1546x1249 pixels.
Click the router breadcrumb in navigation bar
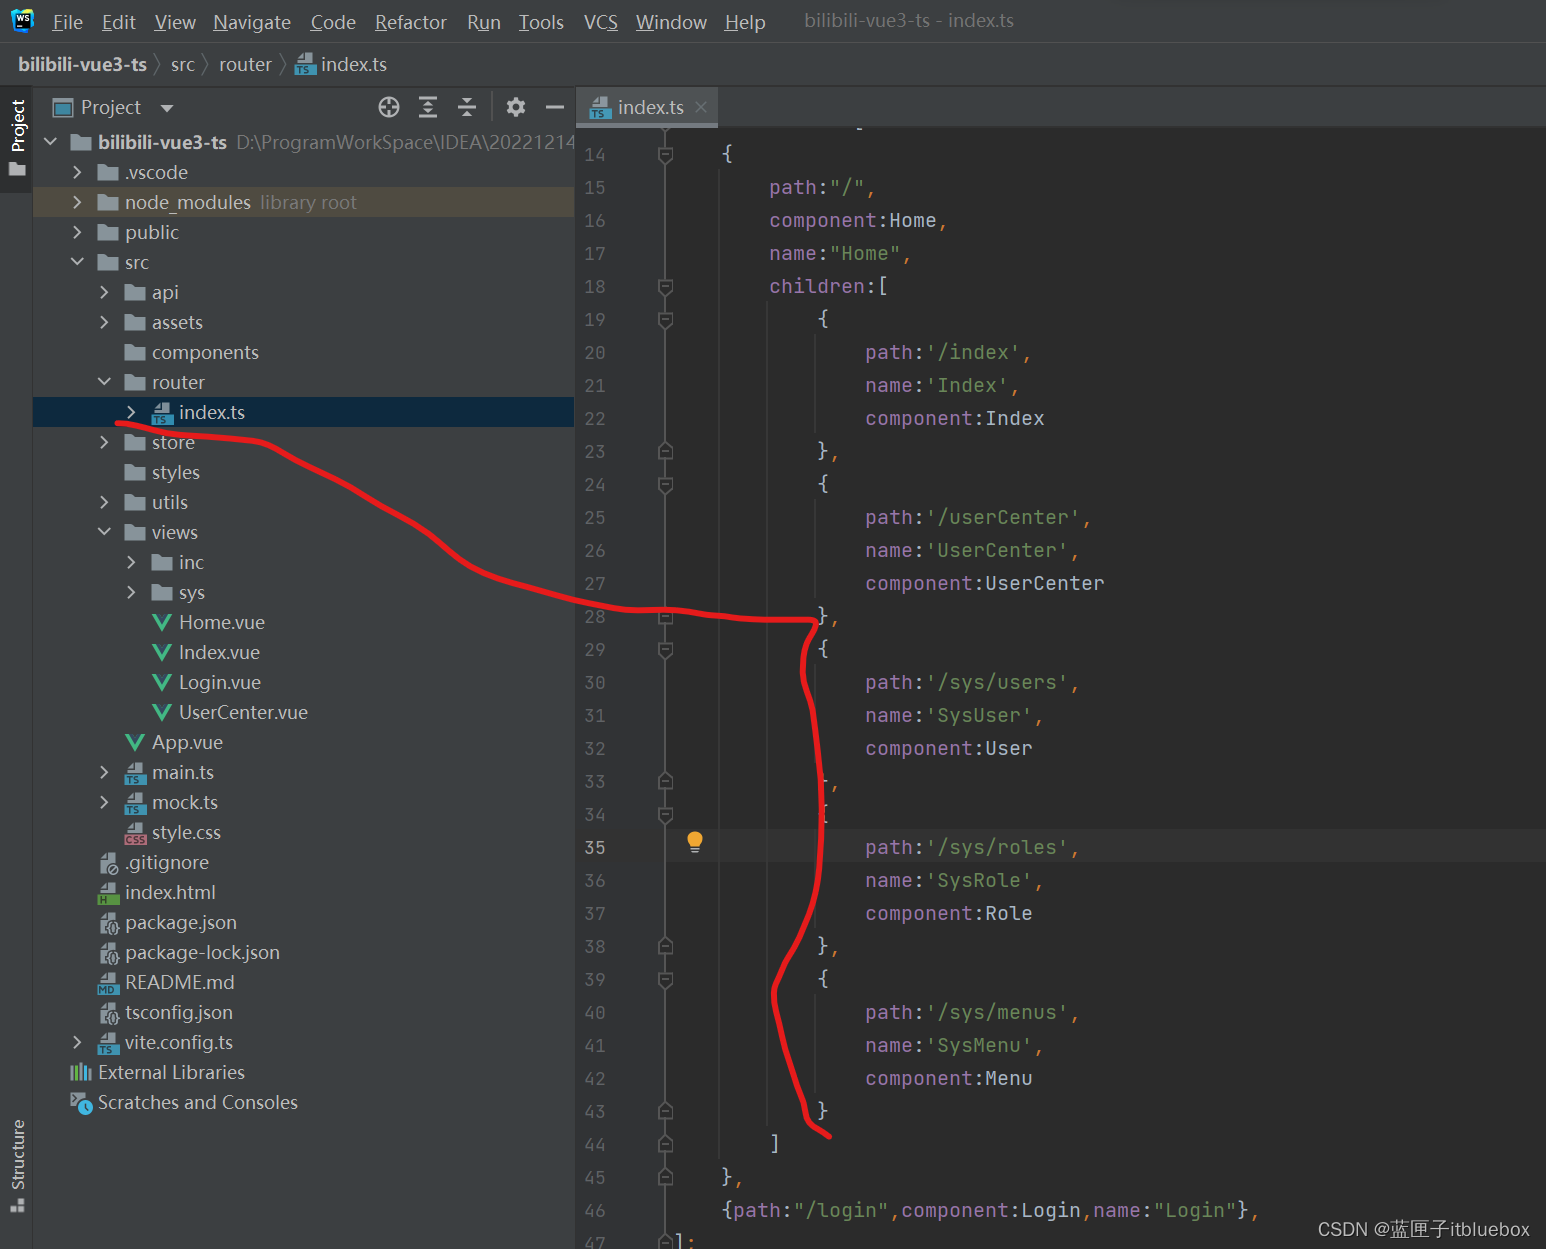[x=245, y=64]
